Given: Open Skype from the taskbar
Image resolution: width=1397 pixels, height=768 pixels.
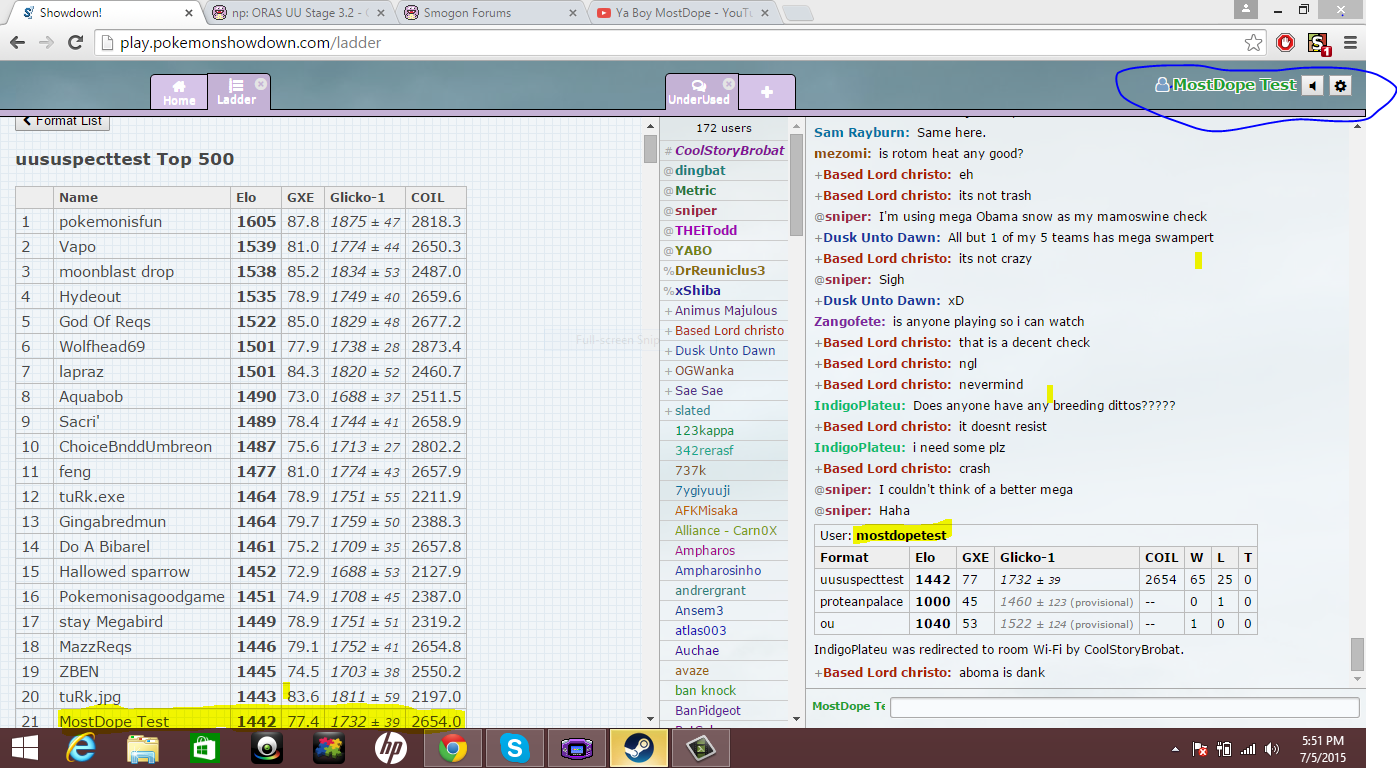Looking at the screenshot, I should 514,748.
